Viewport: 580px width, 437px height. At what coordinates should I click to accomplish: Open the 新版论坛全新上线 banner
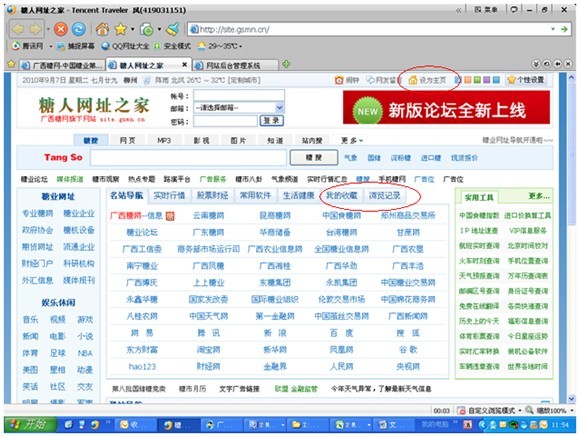(x=446, y=107)
